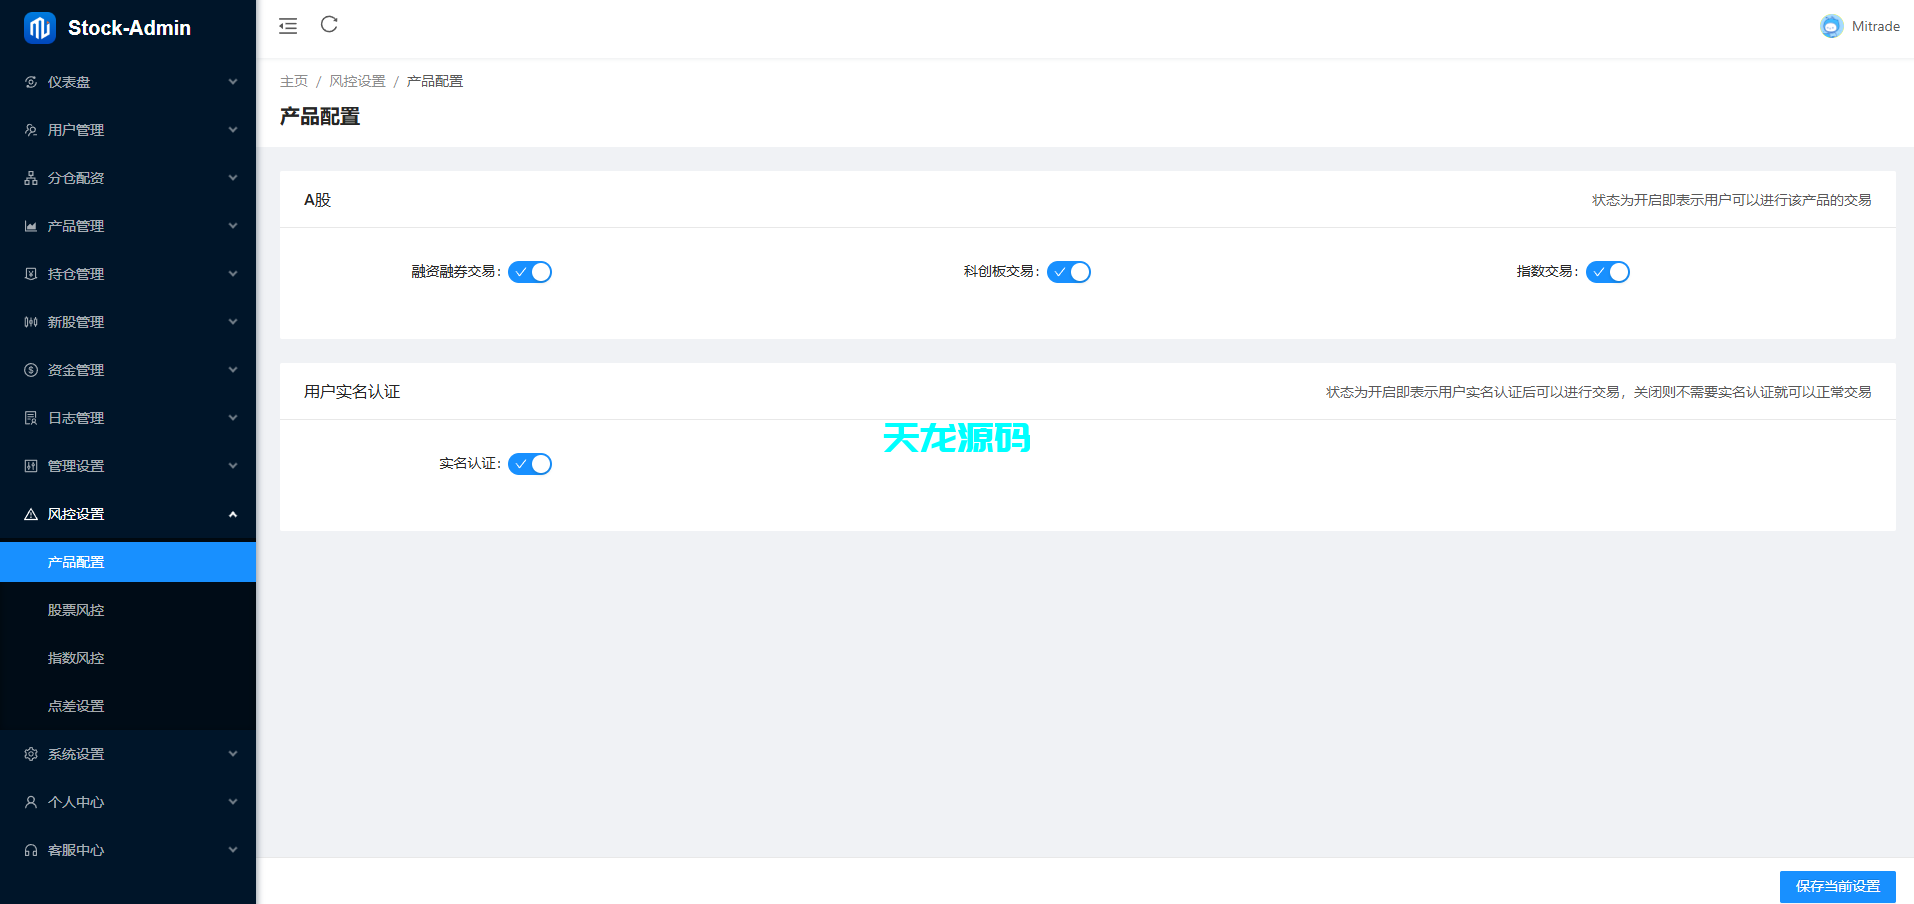
Task: Click the 保存当前设置 save button
Action: click(1837, 886)
